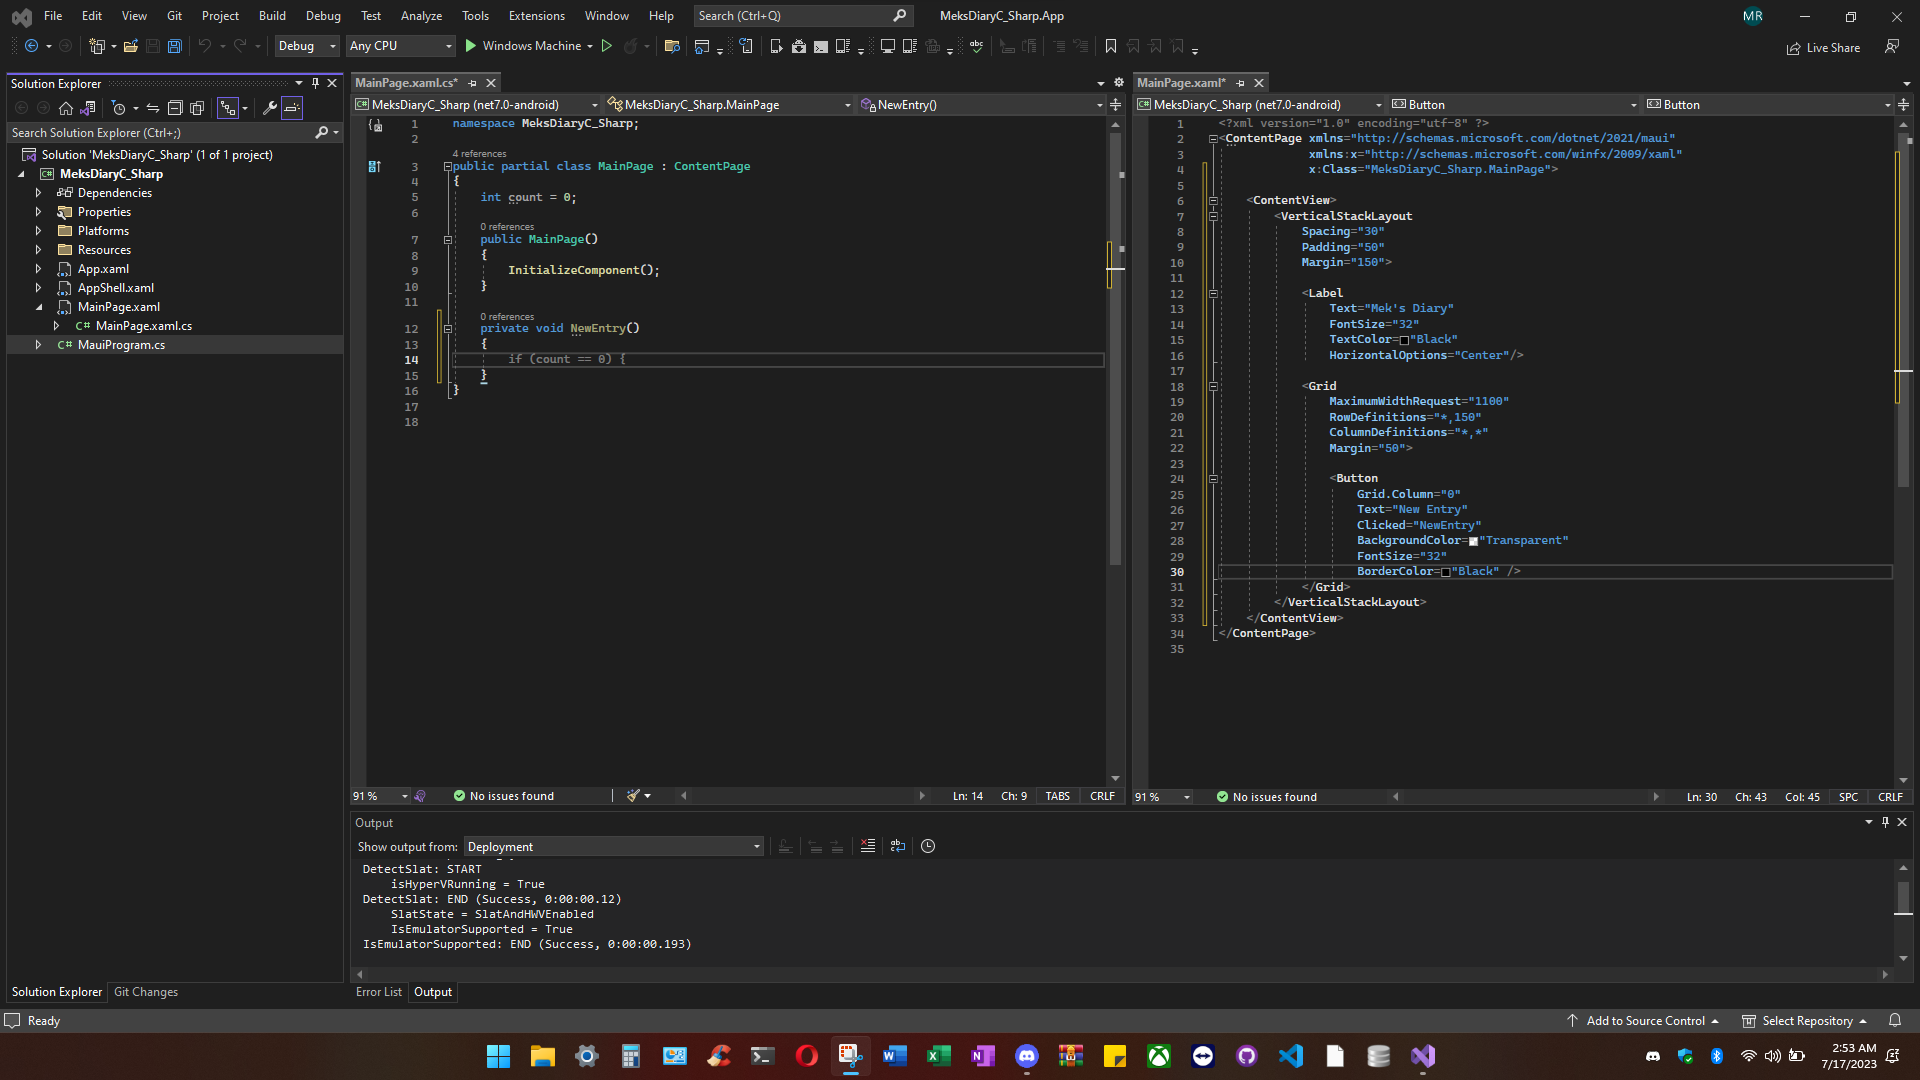Click the Windows Start button
This screenshot has height=1080, width=1920.
pyautogui.click(x=498, y=1056)
